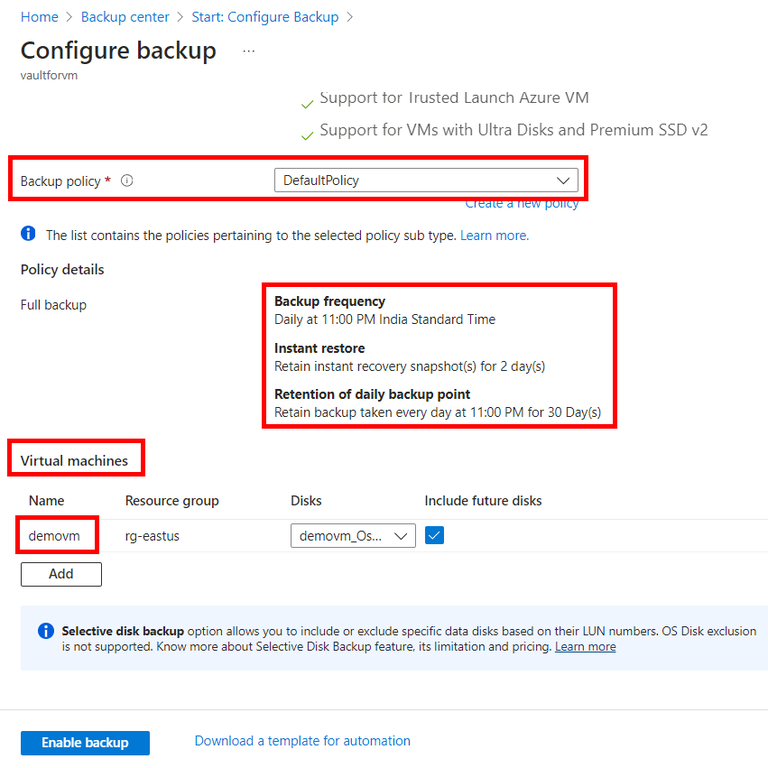Click the info icon next to Backup policy
The image size is (768, 768).
[x=127, y=181]
